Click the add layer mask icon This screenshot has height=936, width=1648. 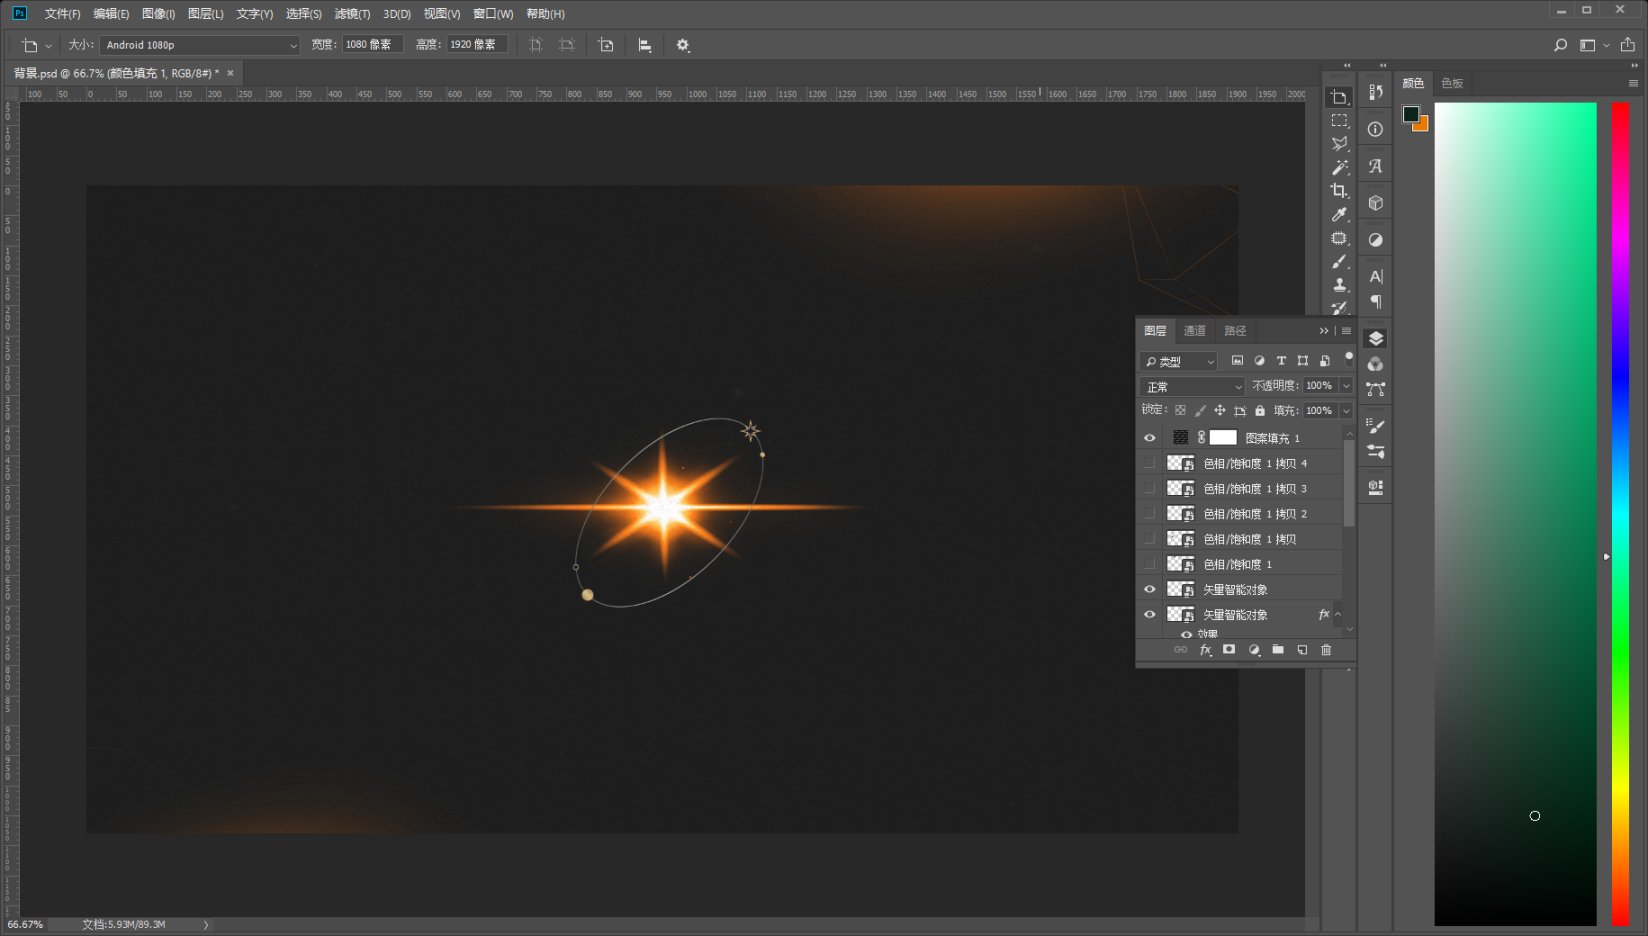1229,650
